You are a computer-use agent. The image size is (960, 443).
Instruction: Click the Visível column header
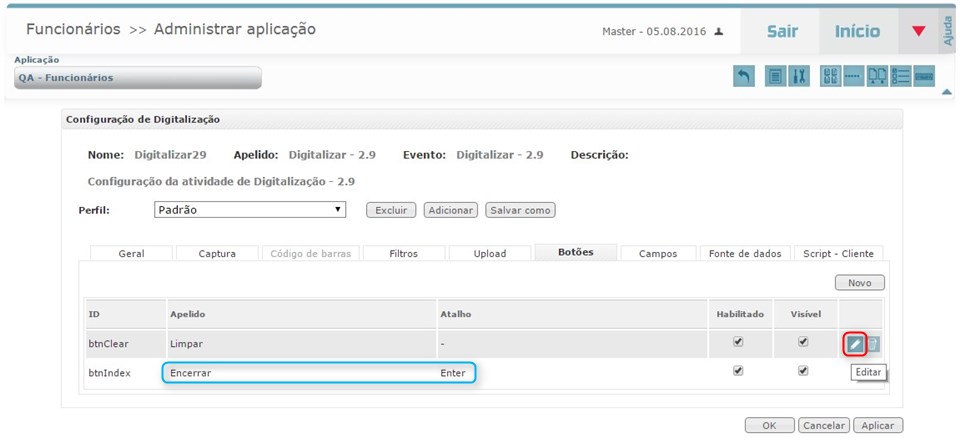(x=805, y=314)
